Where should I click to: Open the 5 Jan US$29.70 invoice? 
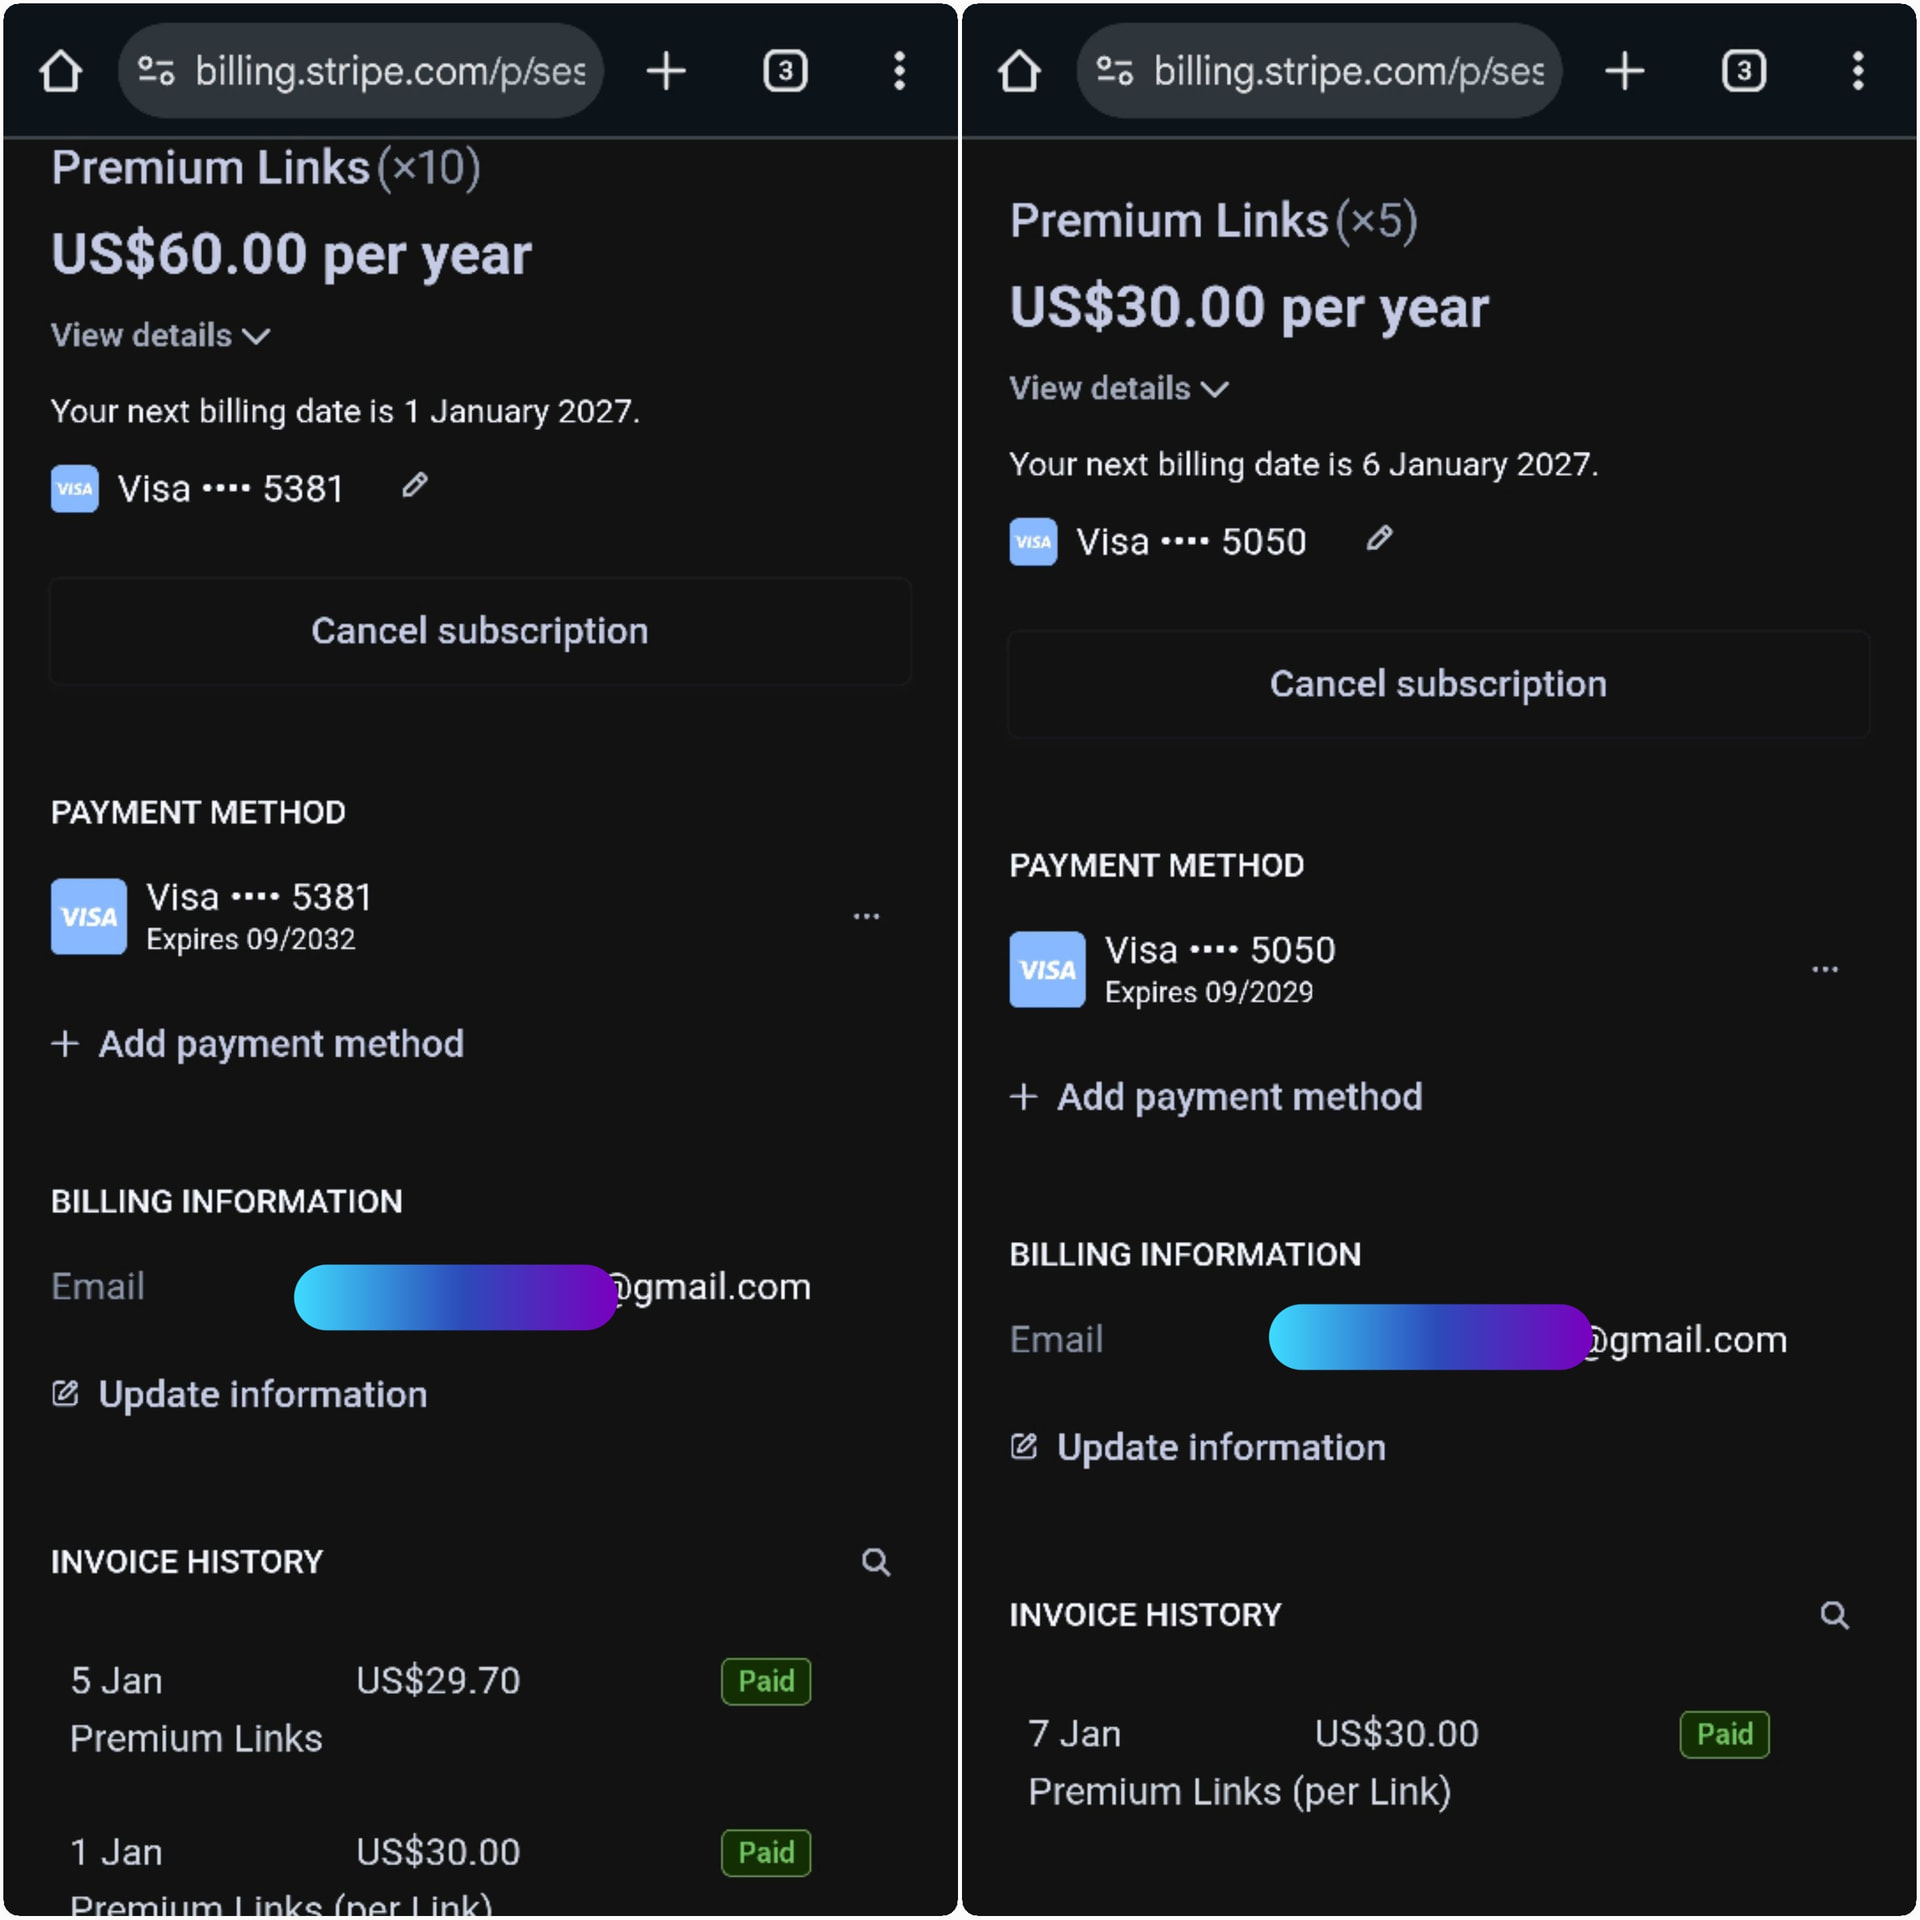(438, 1682)
